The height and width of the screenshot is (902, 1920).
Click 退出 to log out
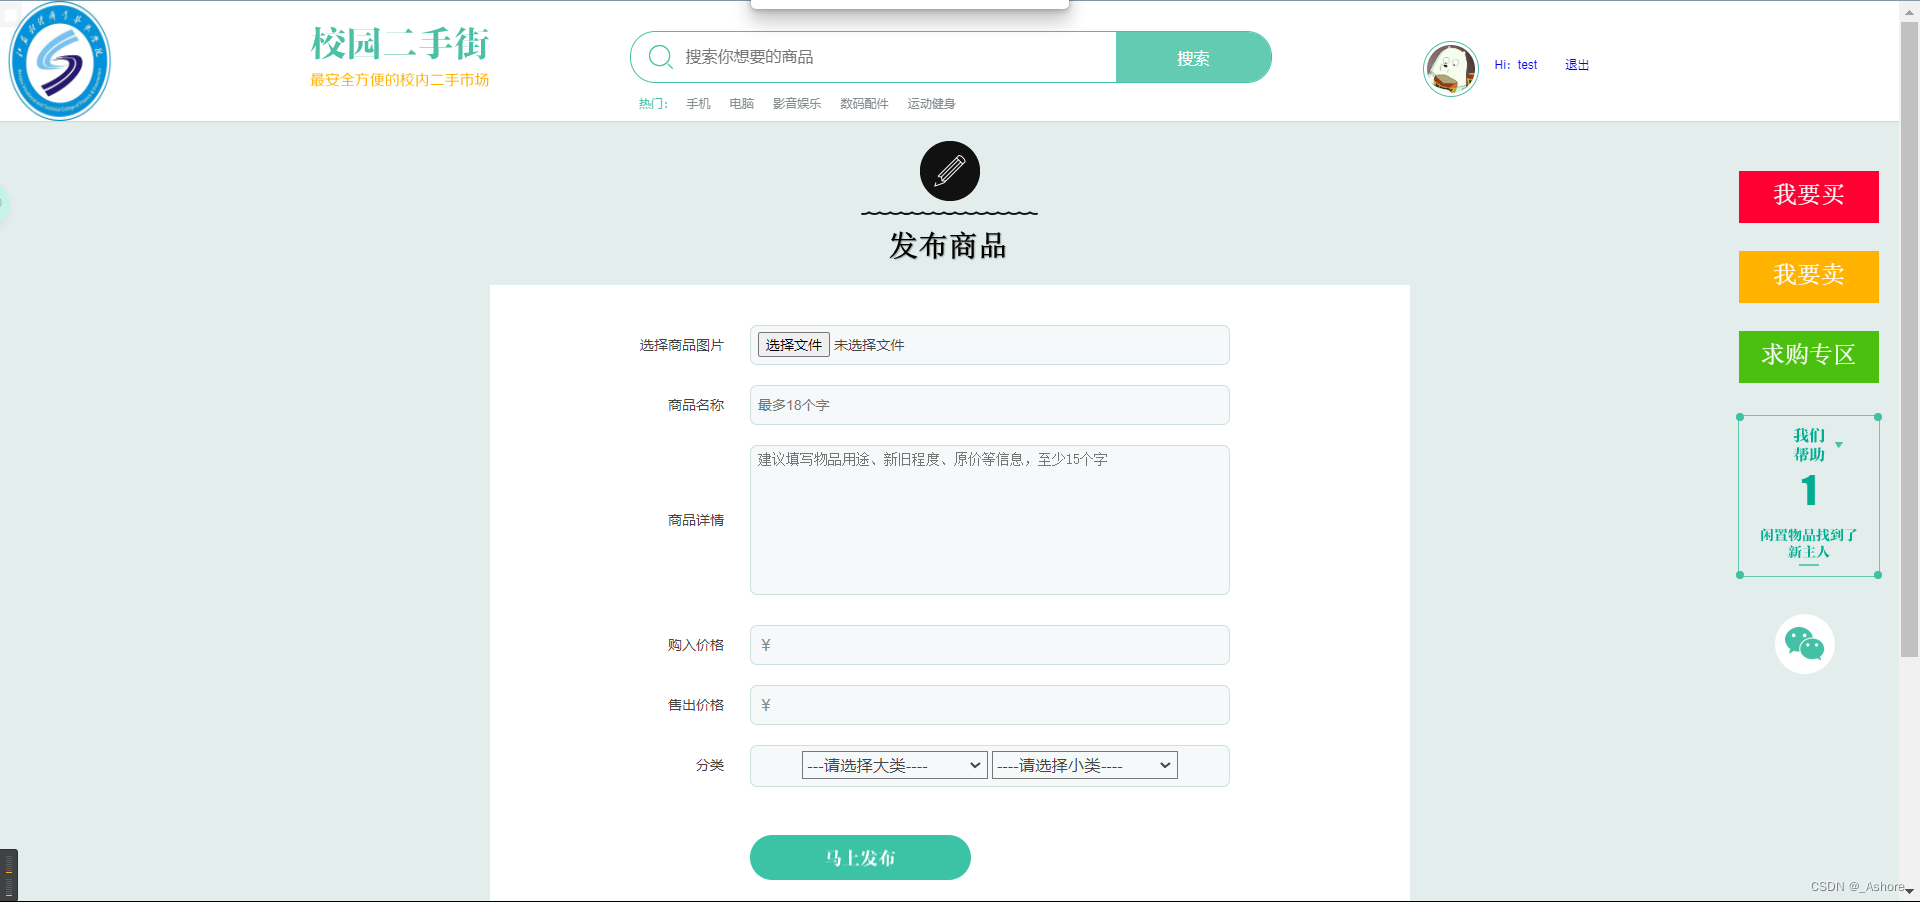1576,64
